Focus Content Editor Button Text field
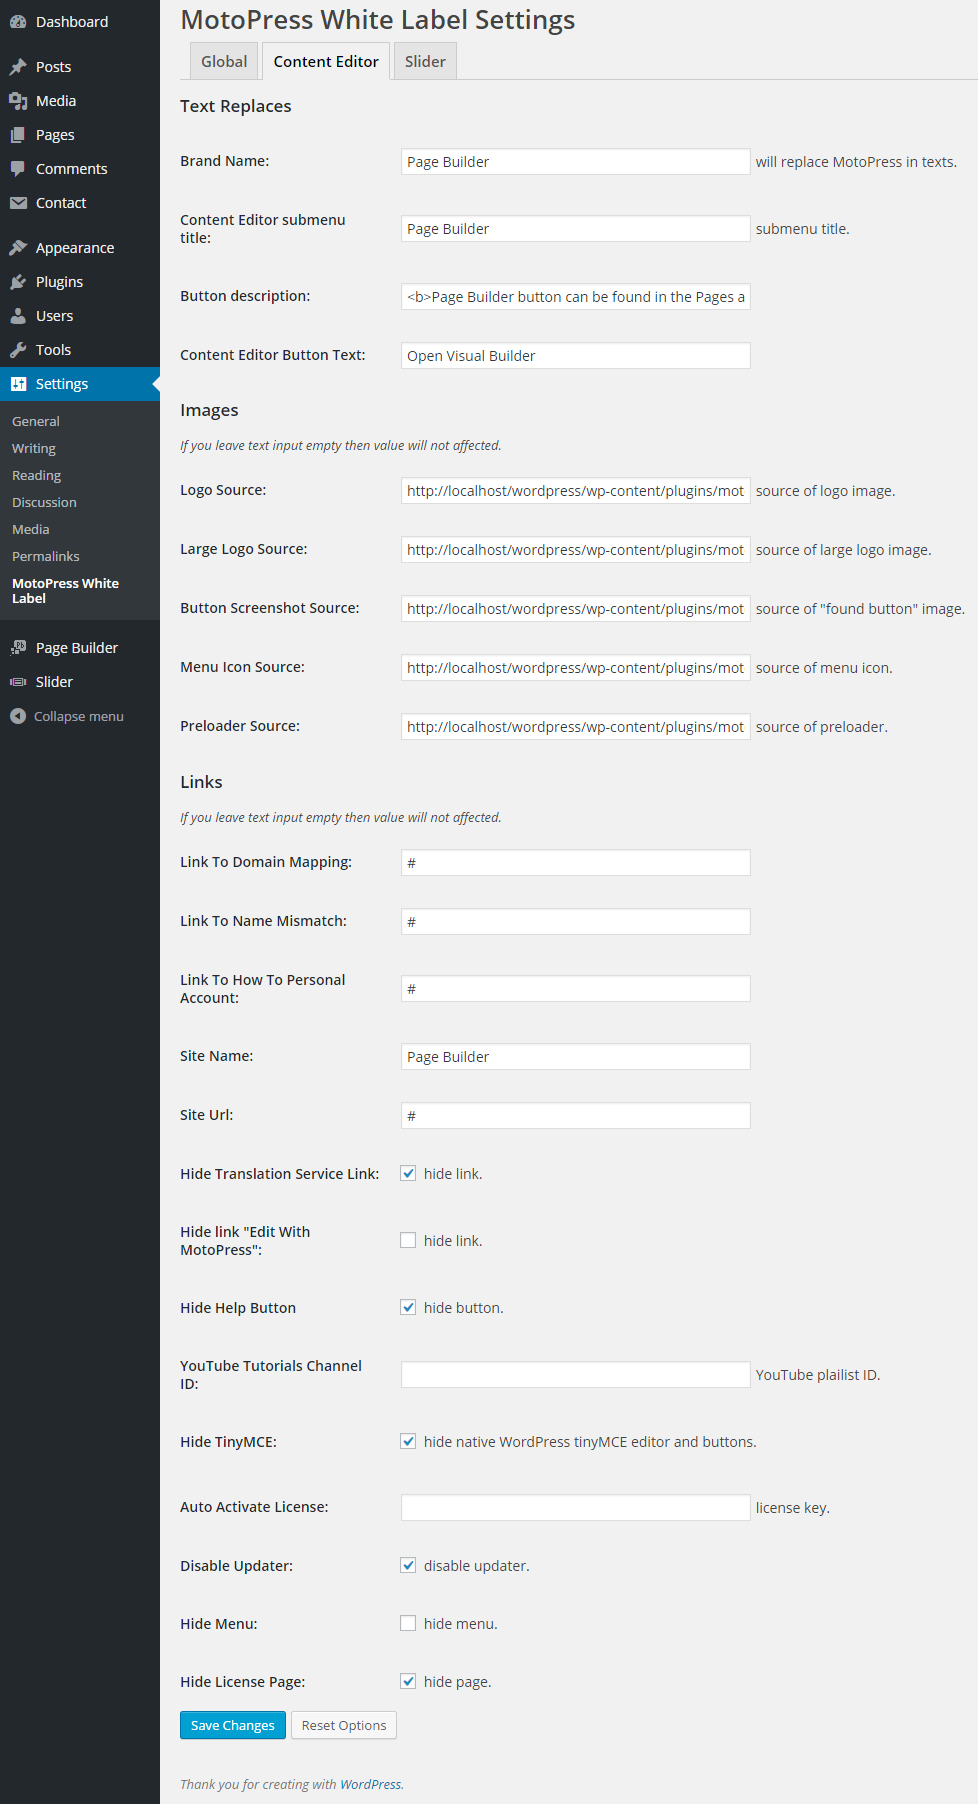The image size is (978, 1804). coord(576,356)
